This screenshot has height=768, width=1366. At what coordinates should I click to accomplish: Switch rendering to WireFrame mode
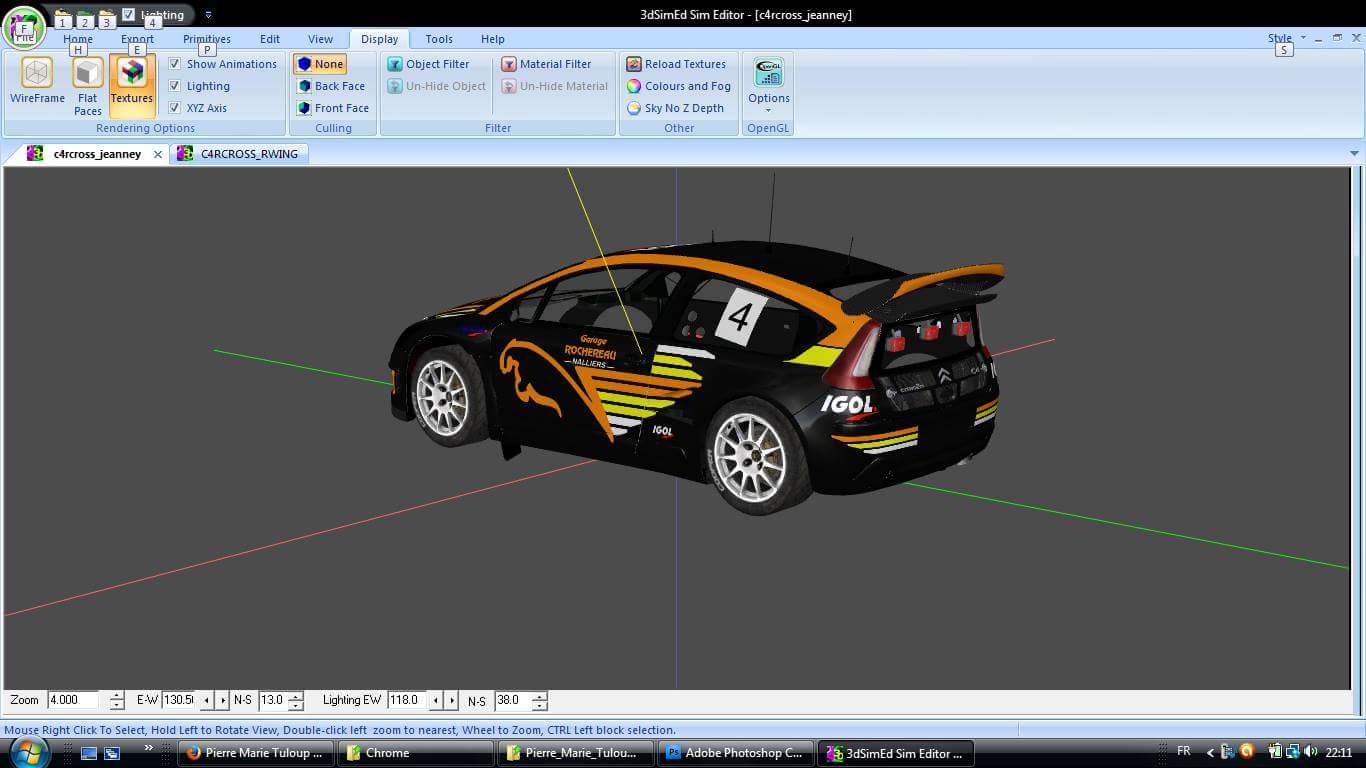click(37, 80)
